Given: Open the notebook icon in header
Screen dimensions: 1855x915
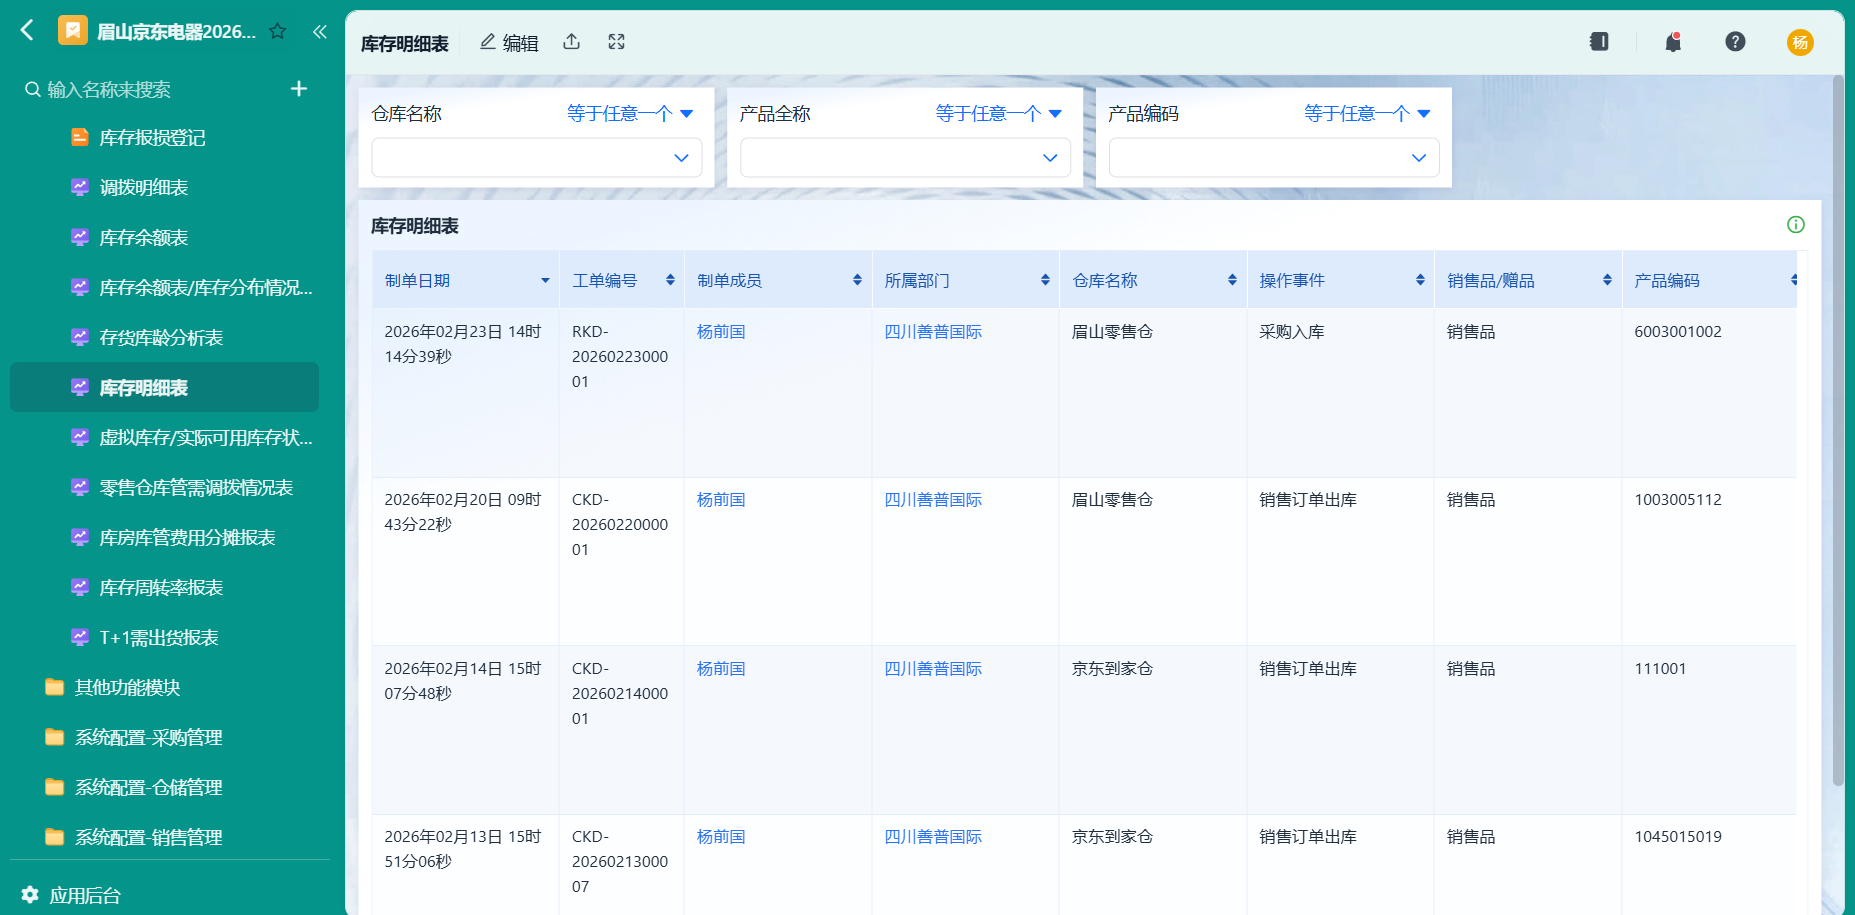Looking at the screenshot, I should point(1599,42).
